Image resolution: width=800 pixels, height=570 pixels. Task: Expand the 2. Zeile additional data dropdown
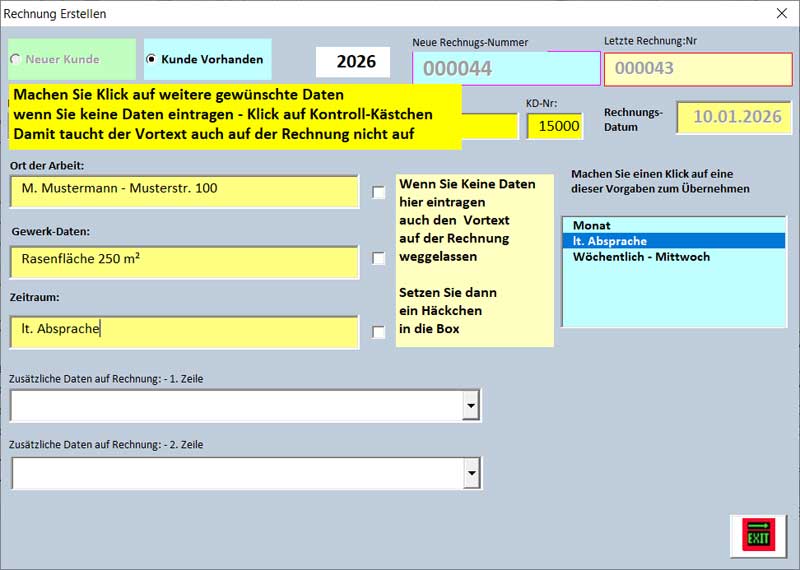(471, 473)
